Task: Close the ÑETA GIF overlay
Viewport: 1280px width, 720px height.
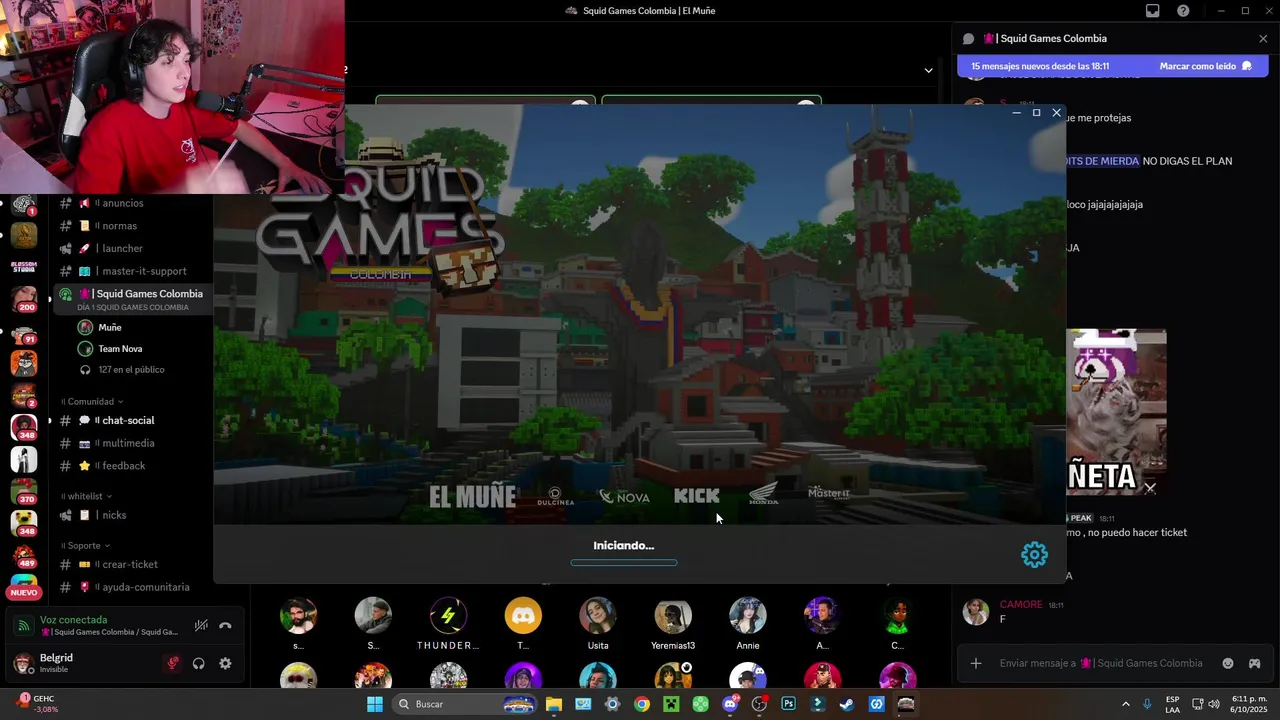Action: [1150, 488]
